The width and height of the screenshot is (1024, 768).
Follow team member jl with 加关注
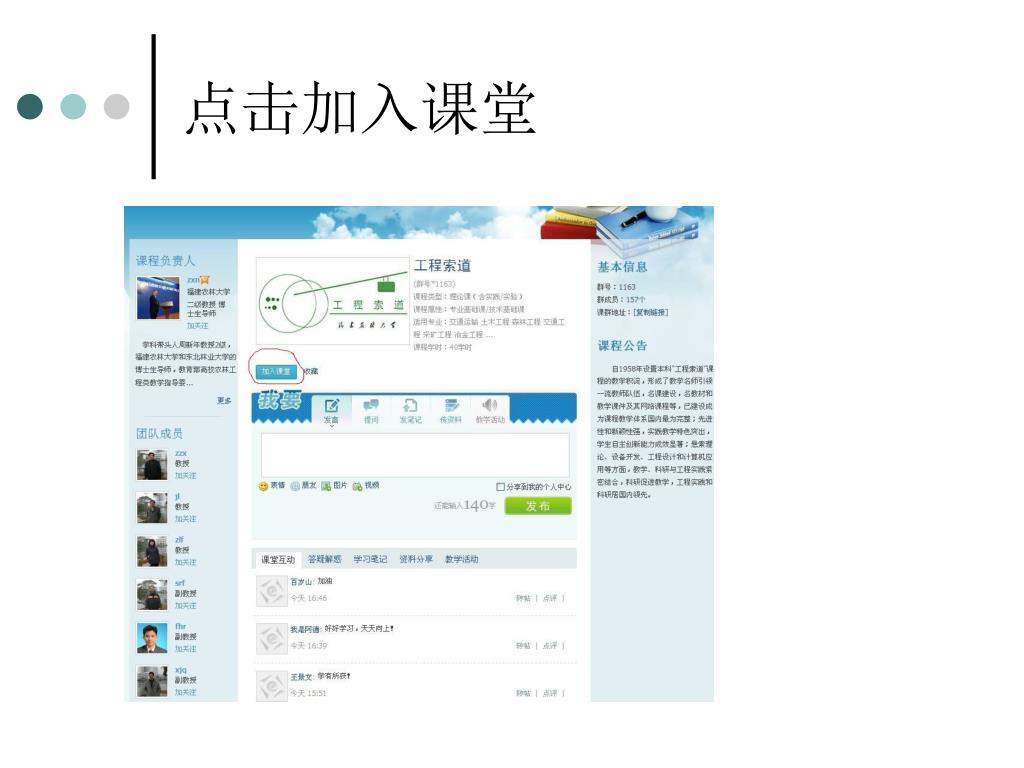coord(185,519)
